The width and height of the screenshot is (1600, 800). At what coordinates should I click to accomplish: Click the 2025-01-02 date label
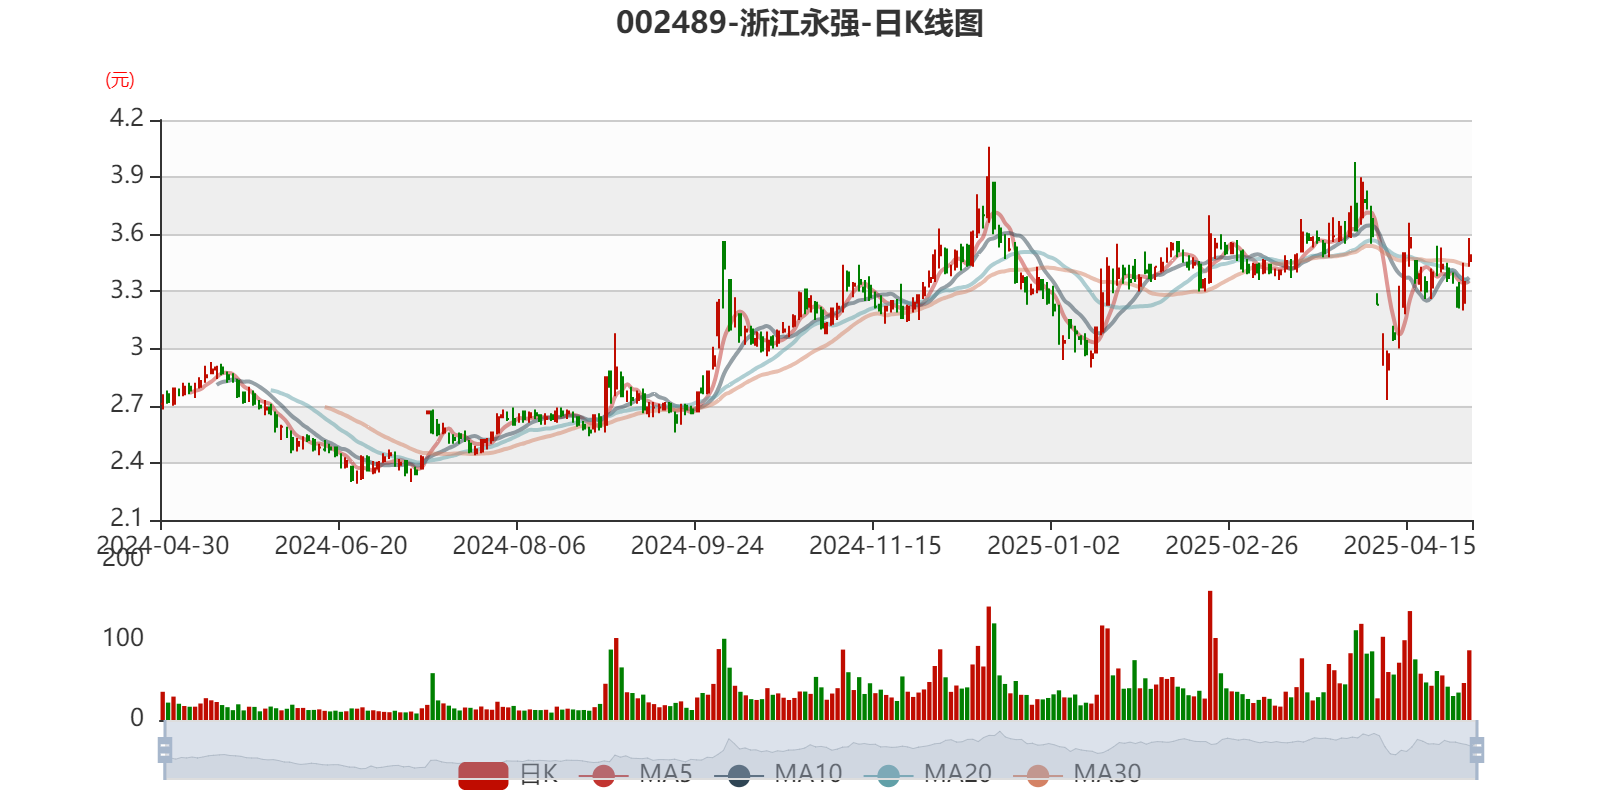point(1053,546)
